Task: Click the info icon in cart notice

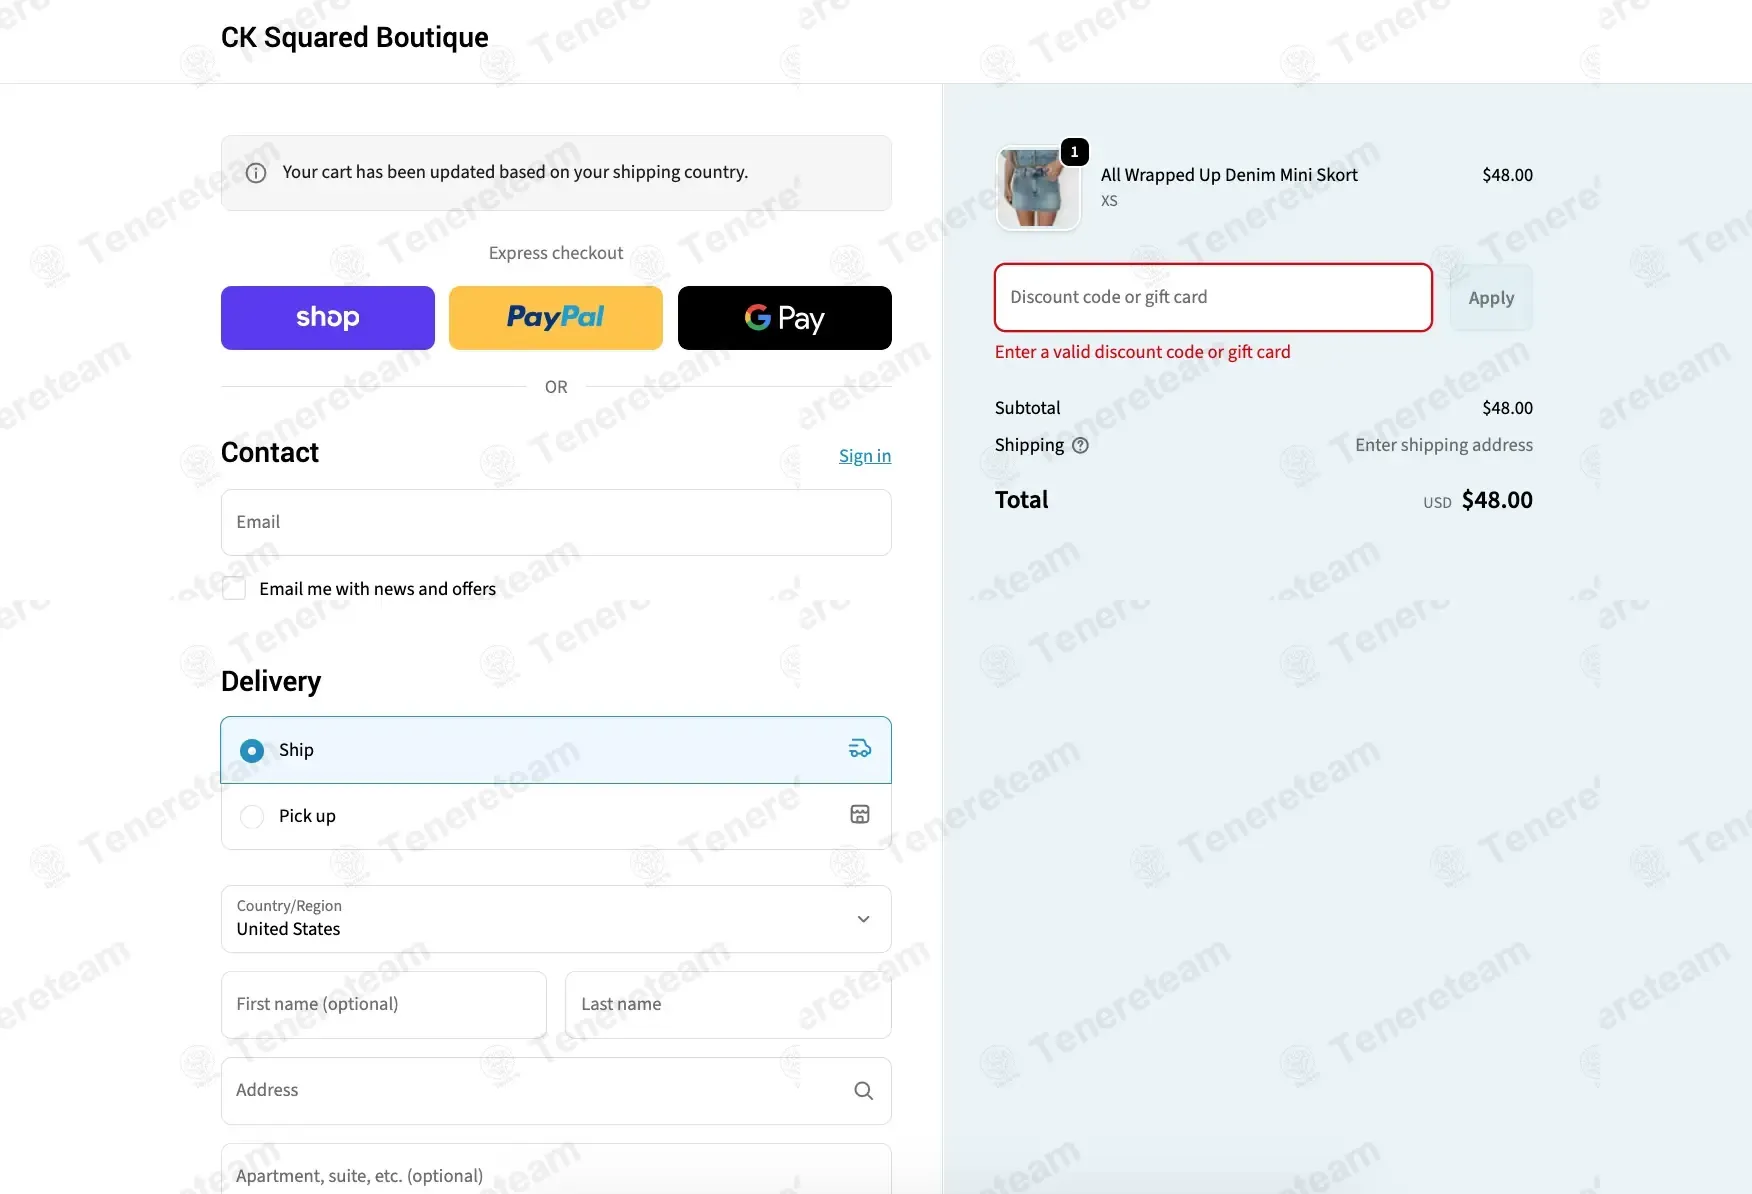Action: click(x=256, y=173)
